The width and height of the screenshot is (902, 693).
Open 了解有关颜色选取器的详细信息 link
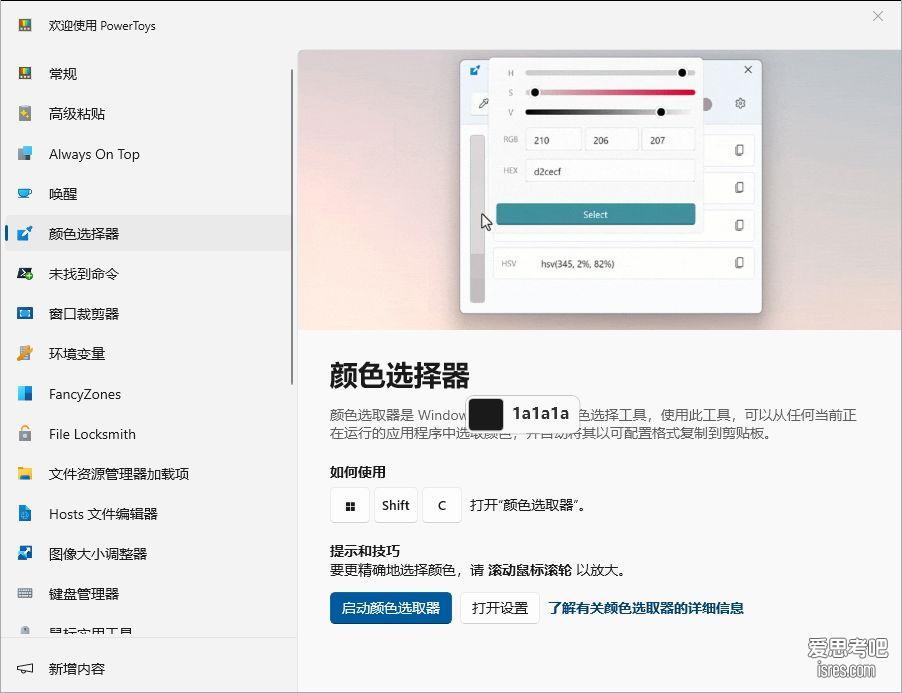click(645, 608)
